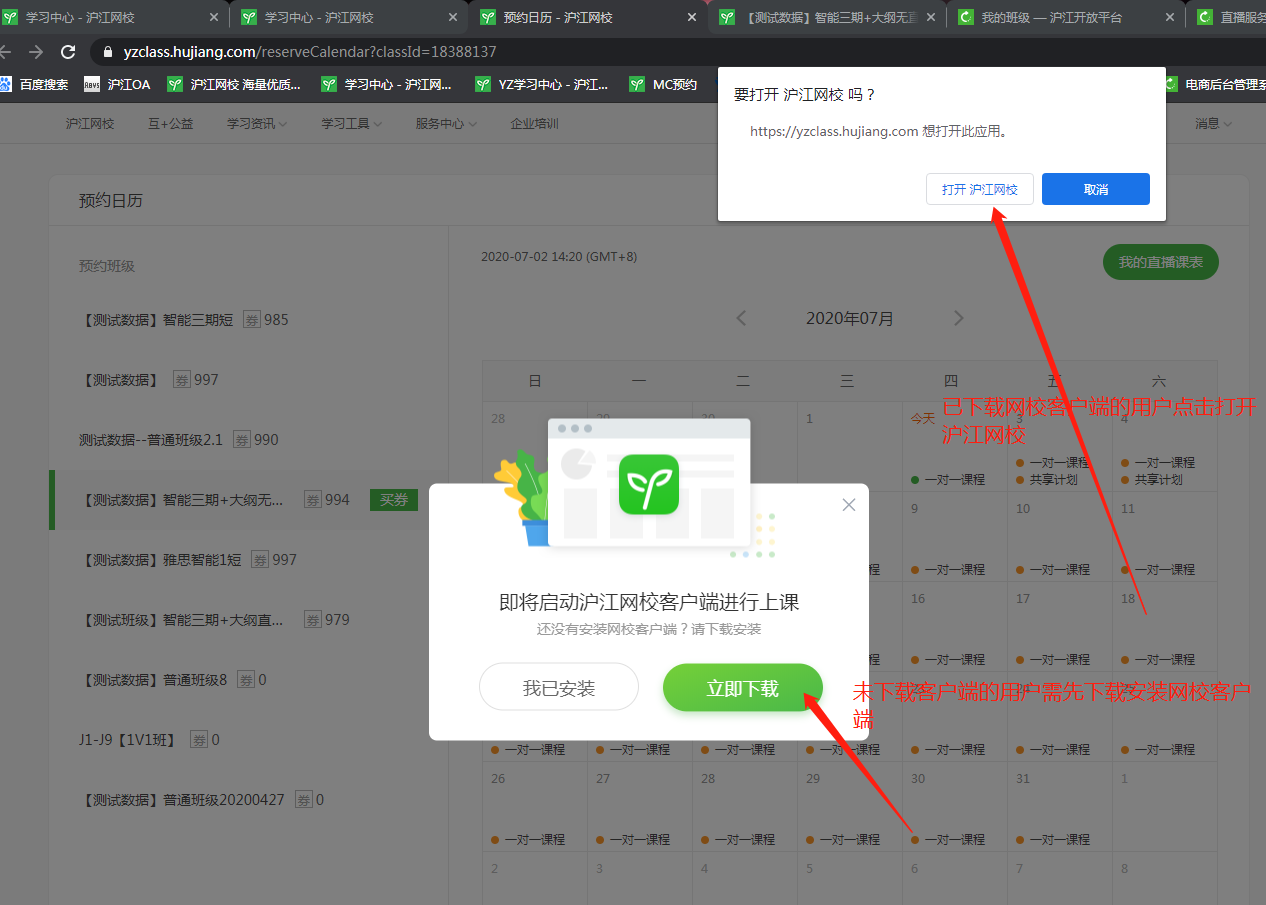Open the 企业培训 menu item
The height and width of the screenshot is (905, 1266).
point(534,124)
